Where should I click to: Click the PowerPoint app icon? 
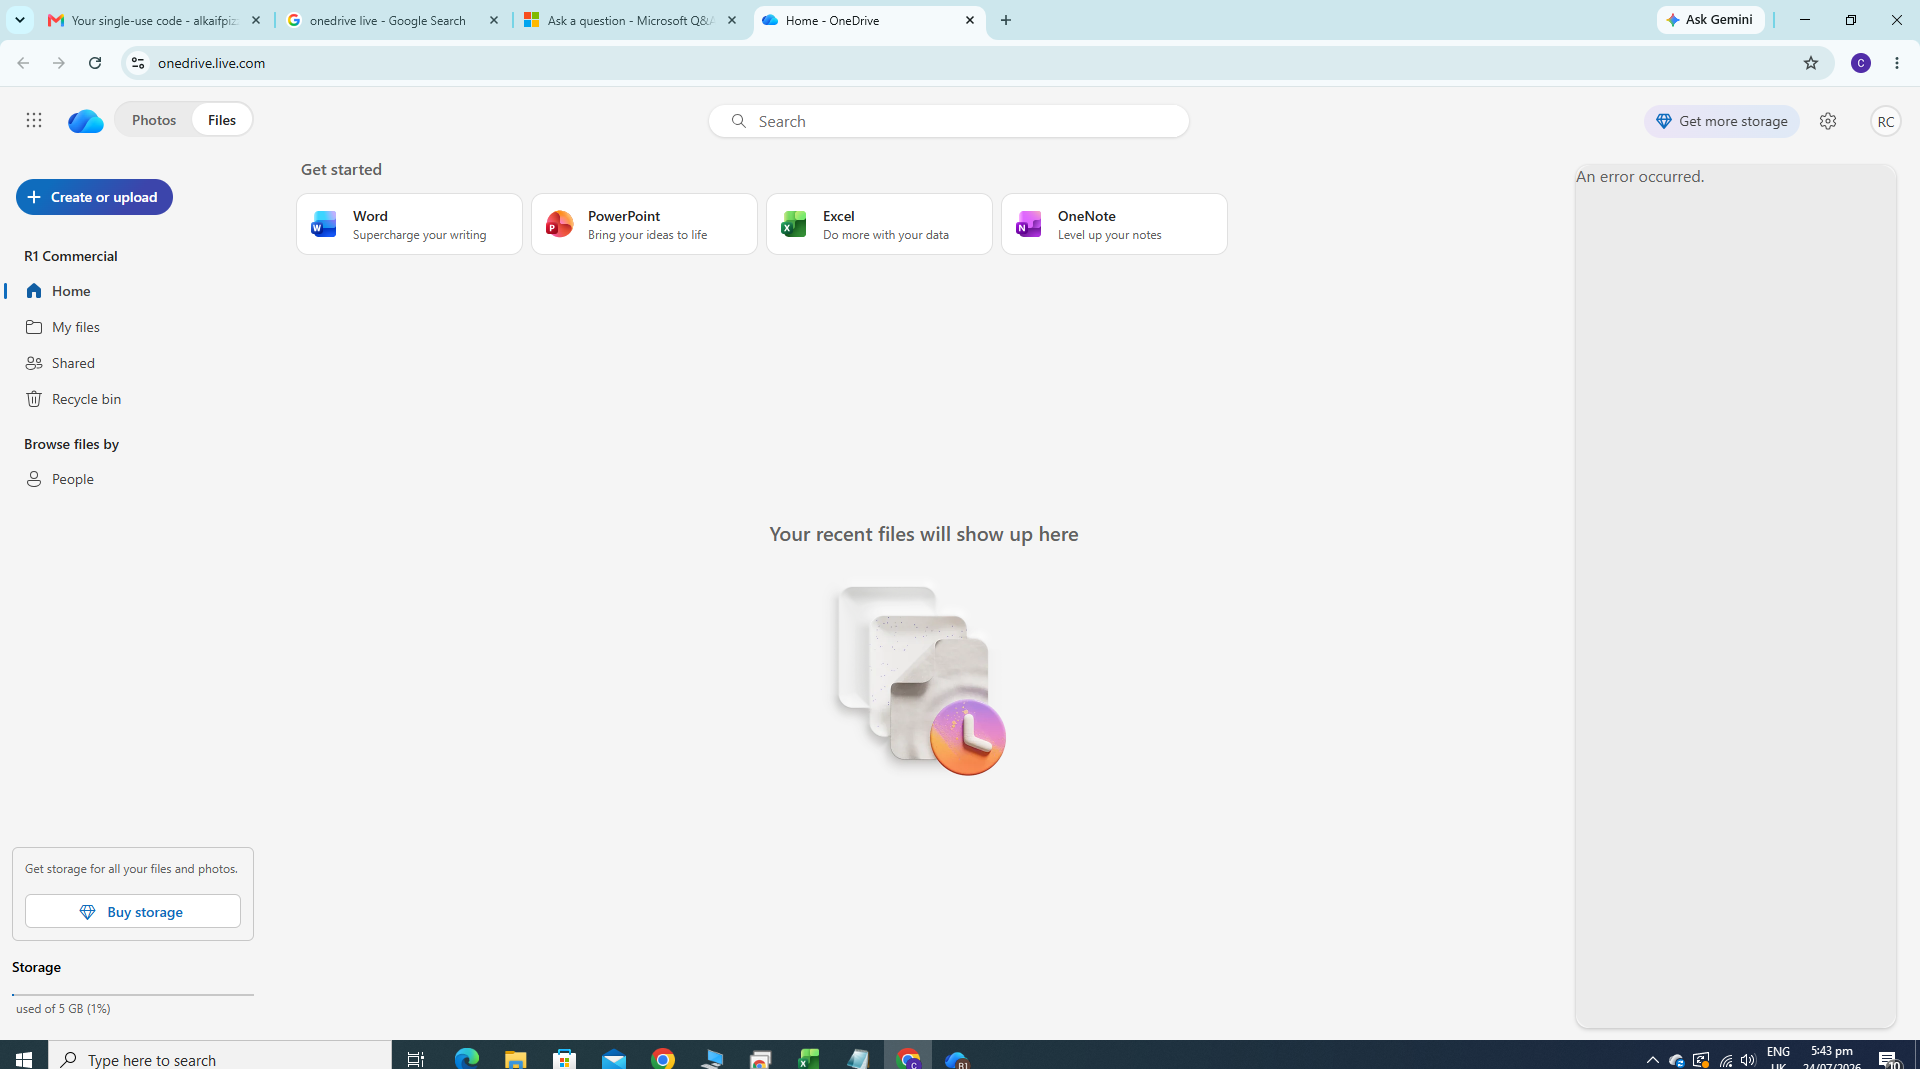(559, 224)
